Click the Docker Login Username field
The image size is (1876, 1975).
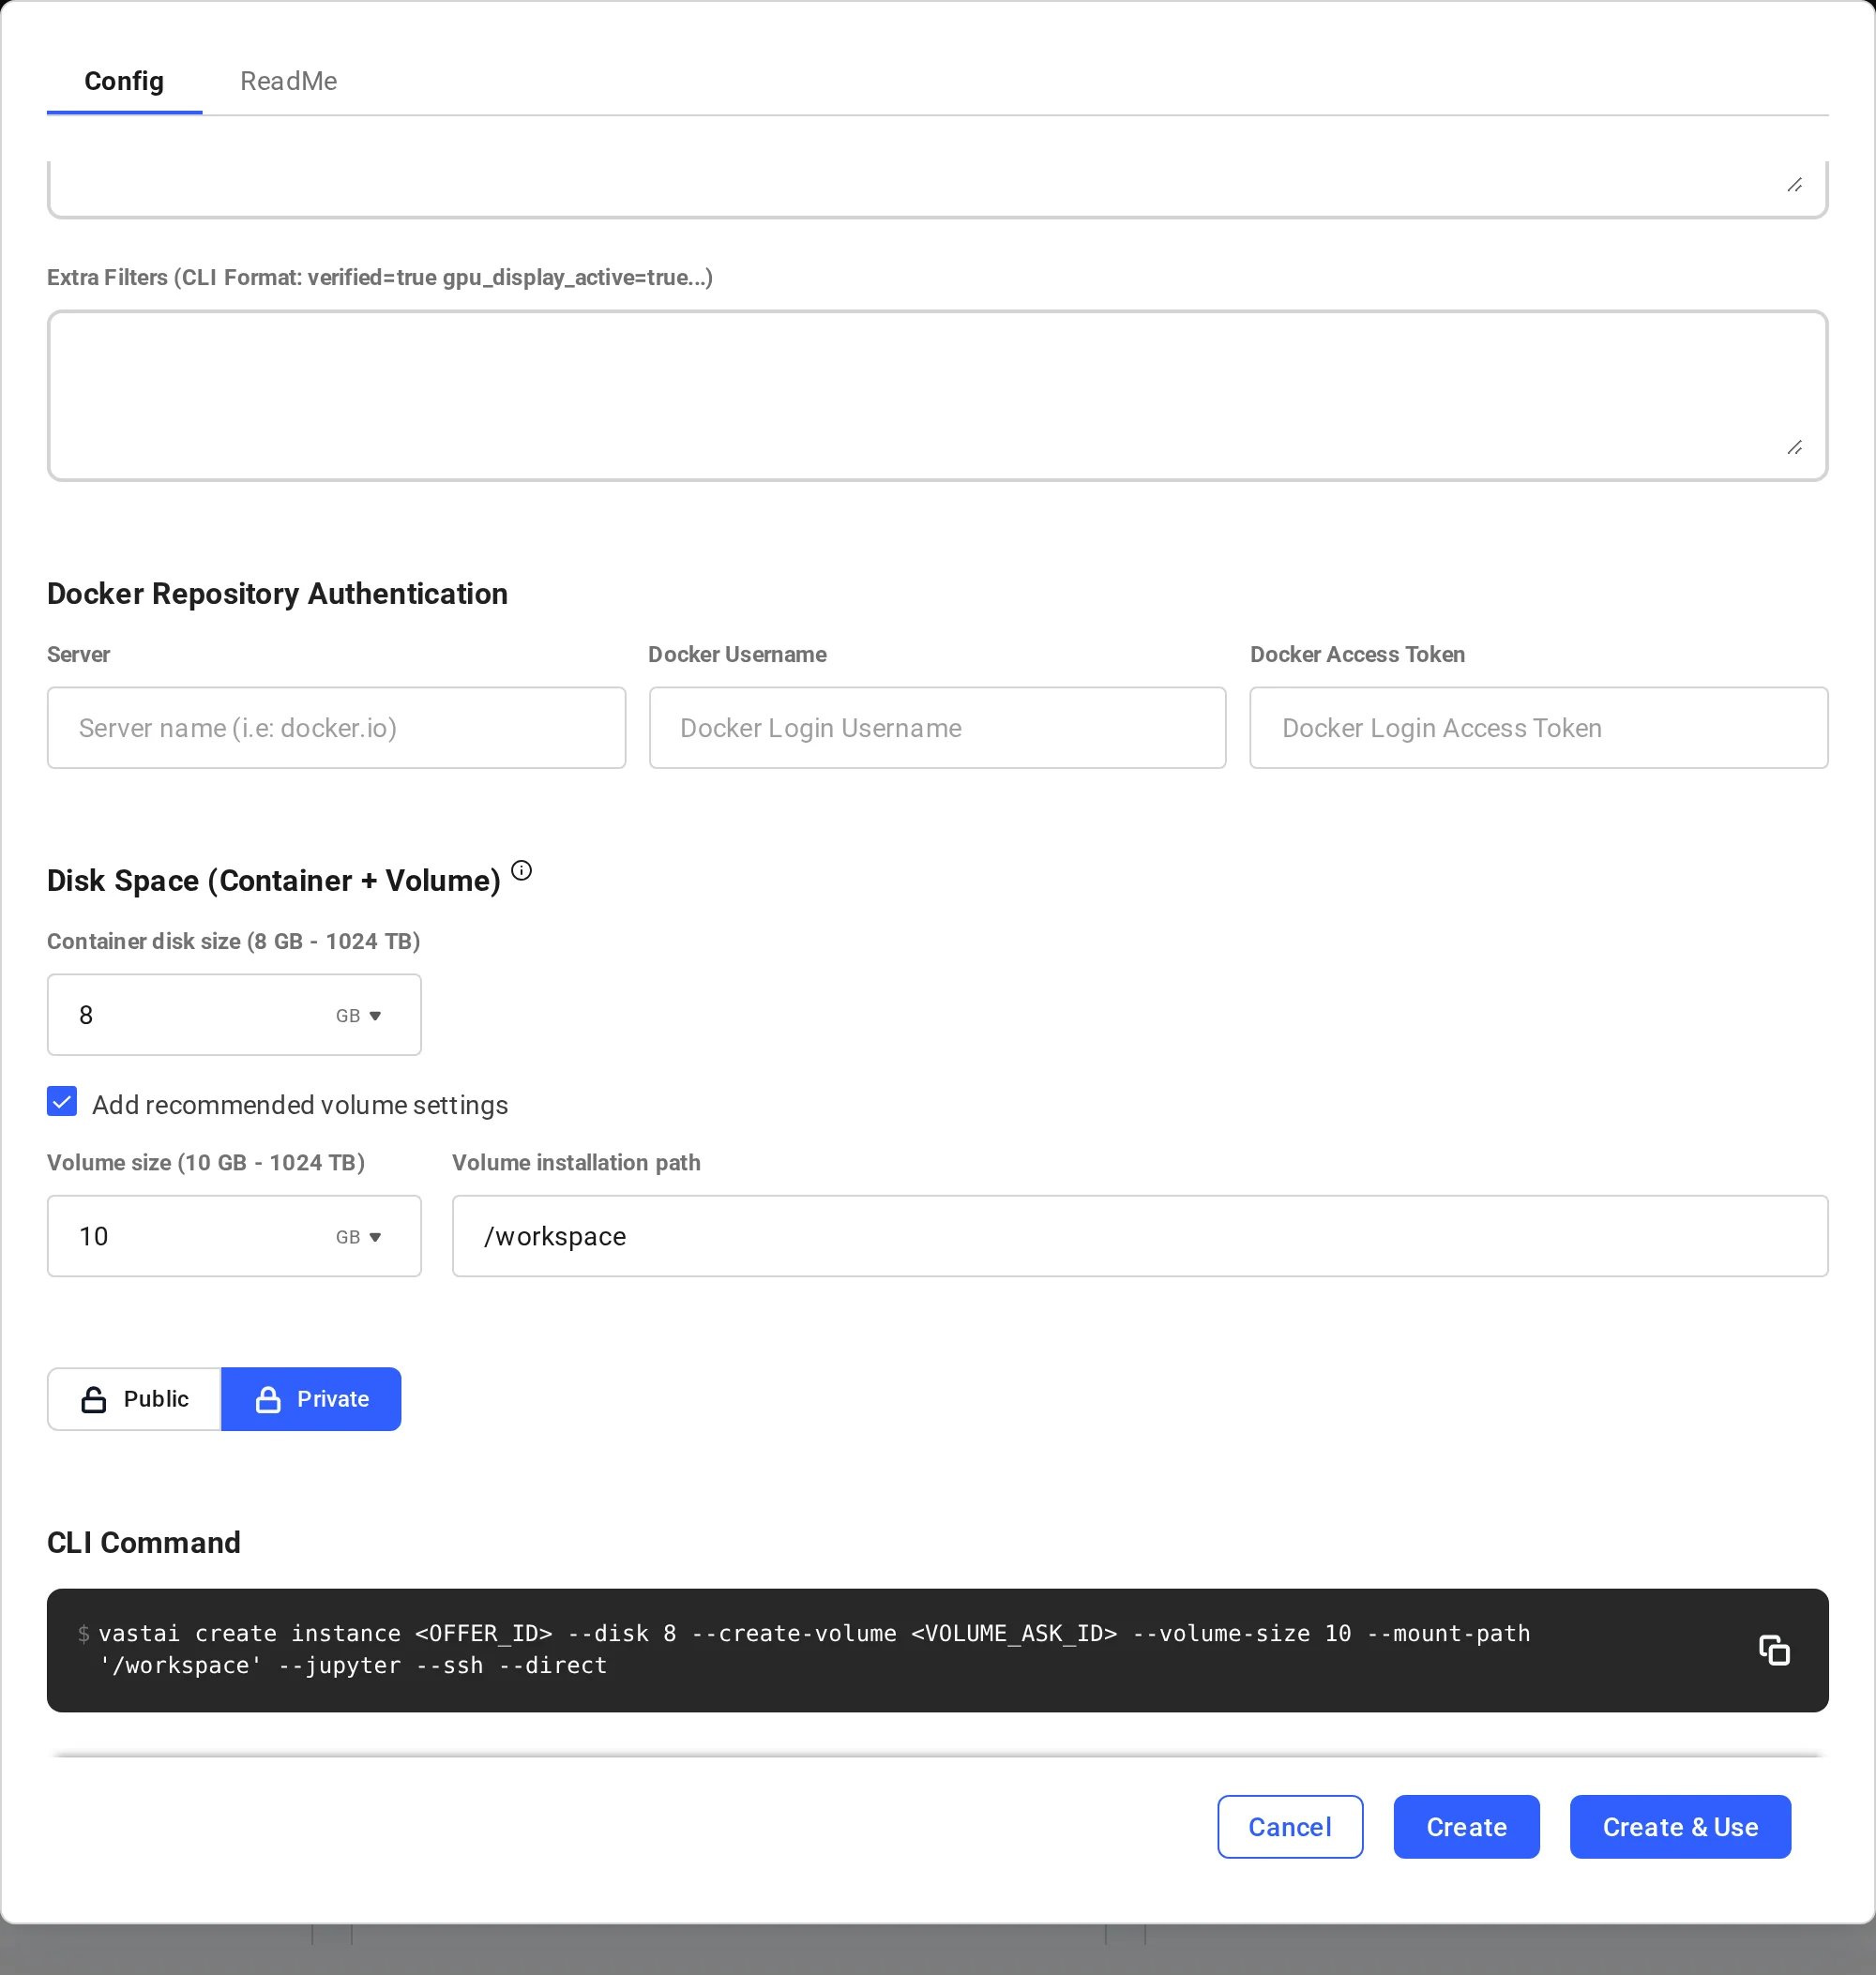[937, 728]
